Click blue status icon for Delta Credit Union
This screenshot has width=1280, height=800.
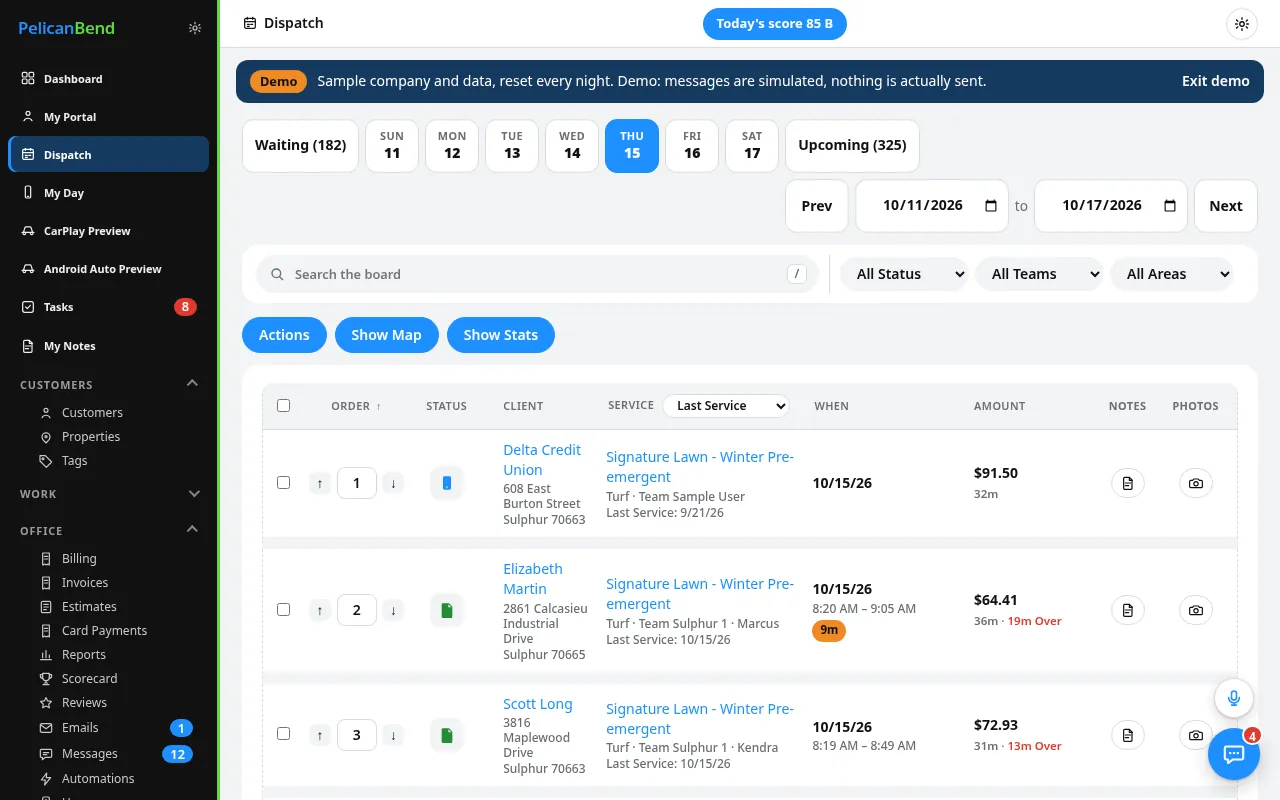(447, 483)
